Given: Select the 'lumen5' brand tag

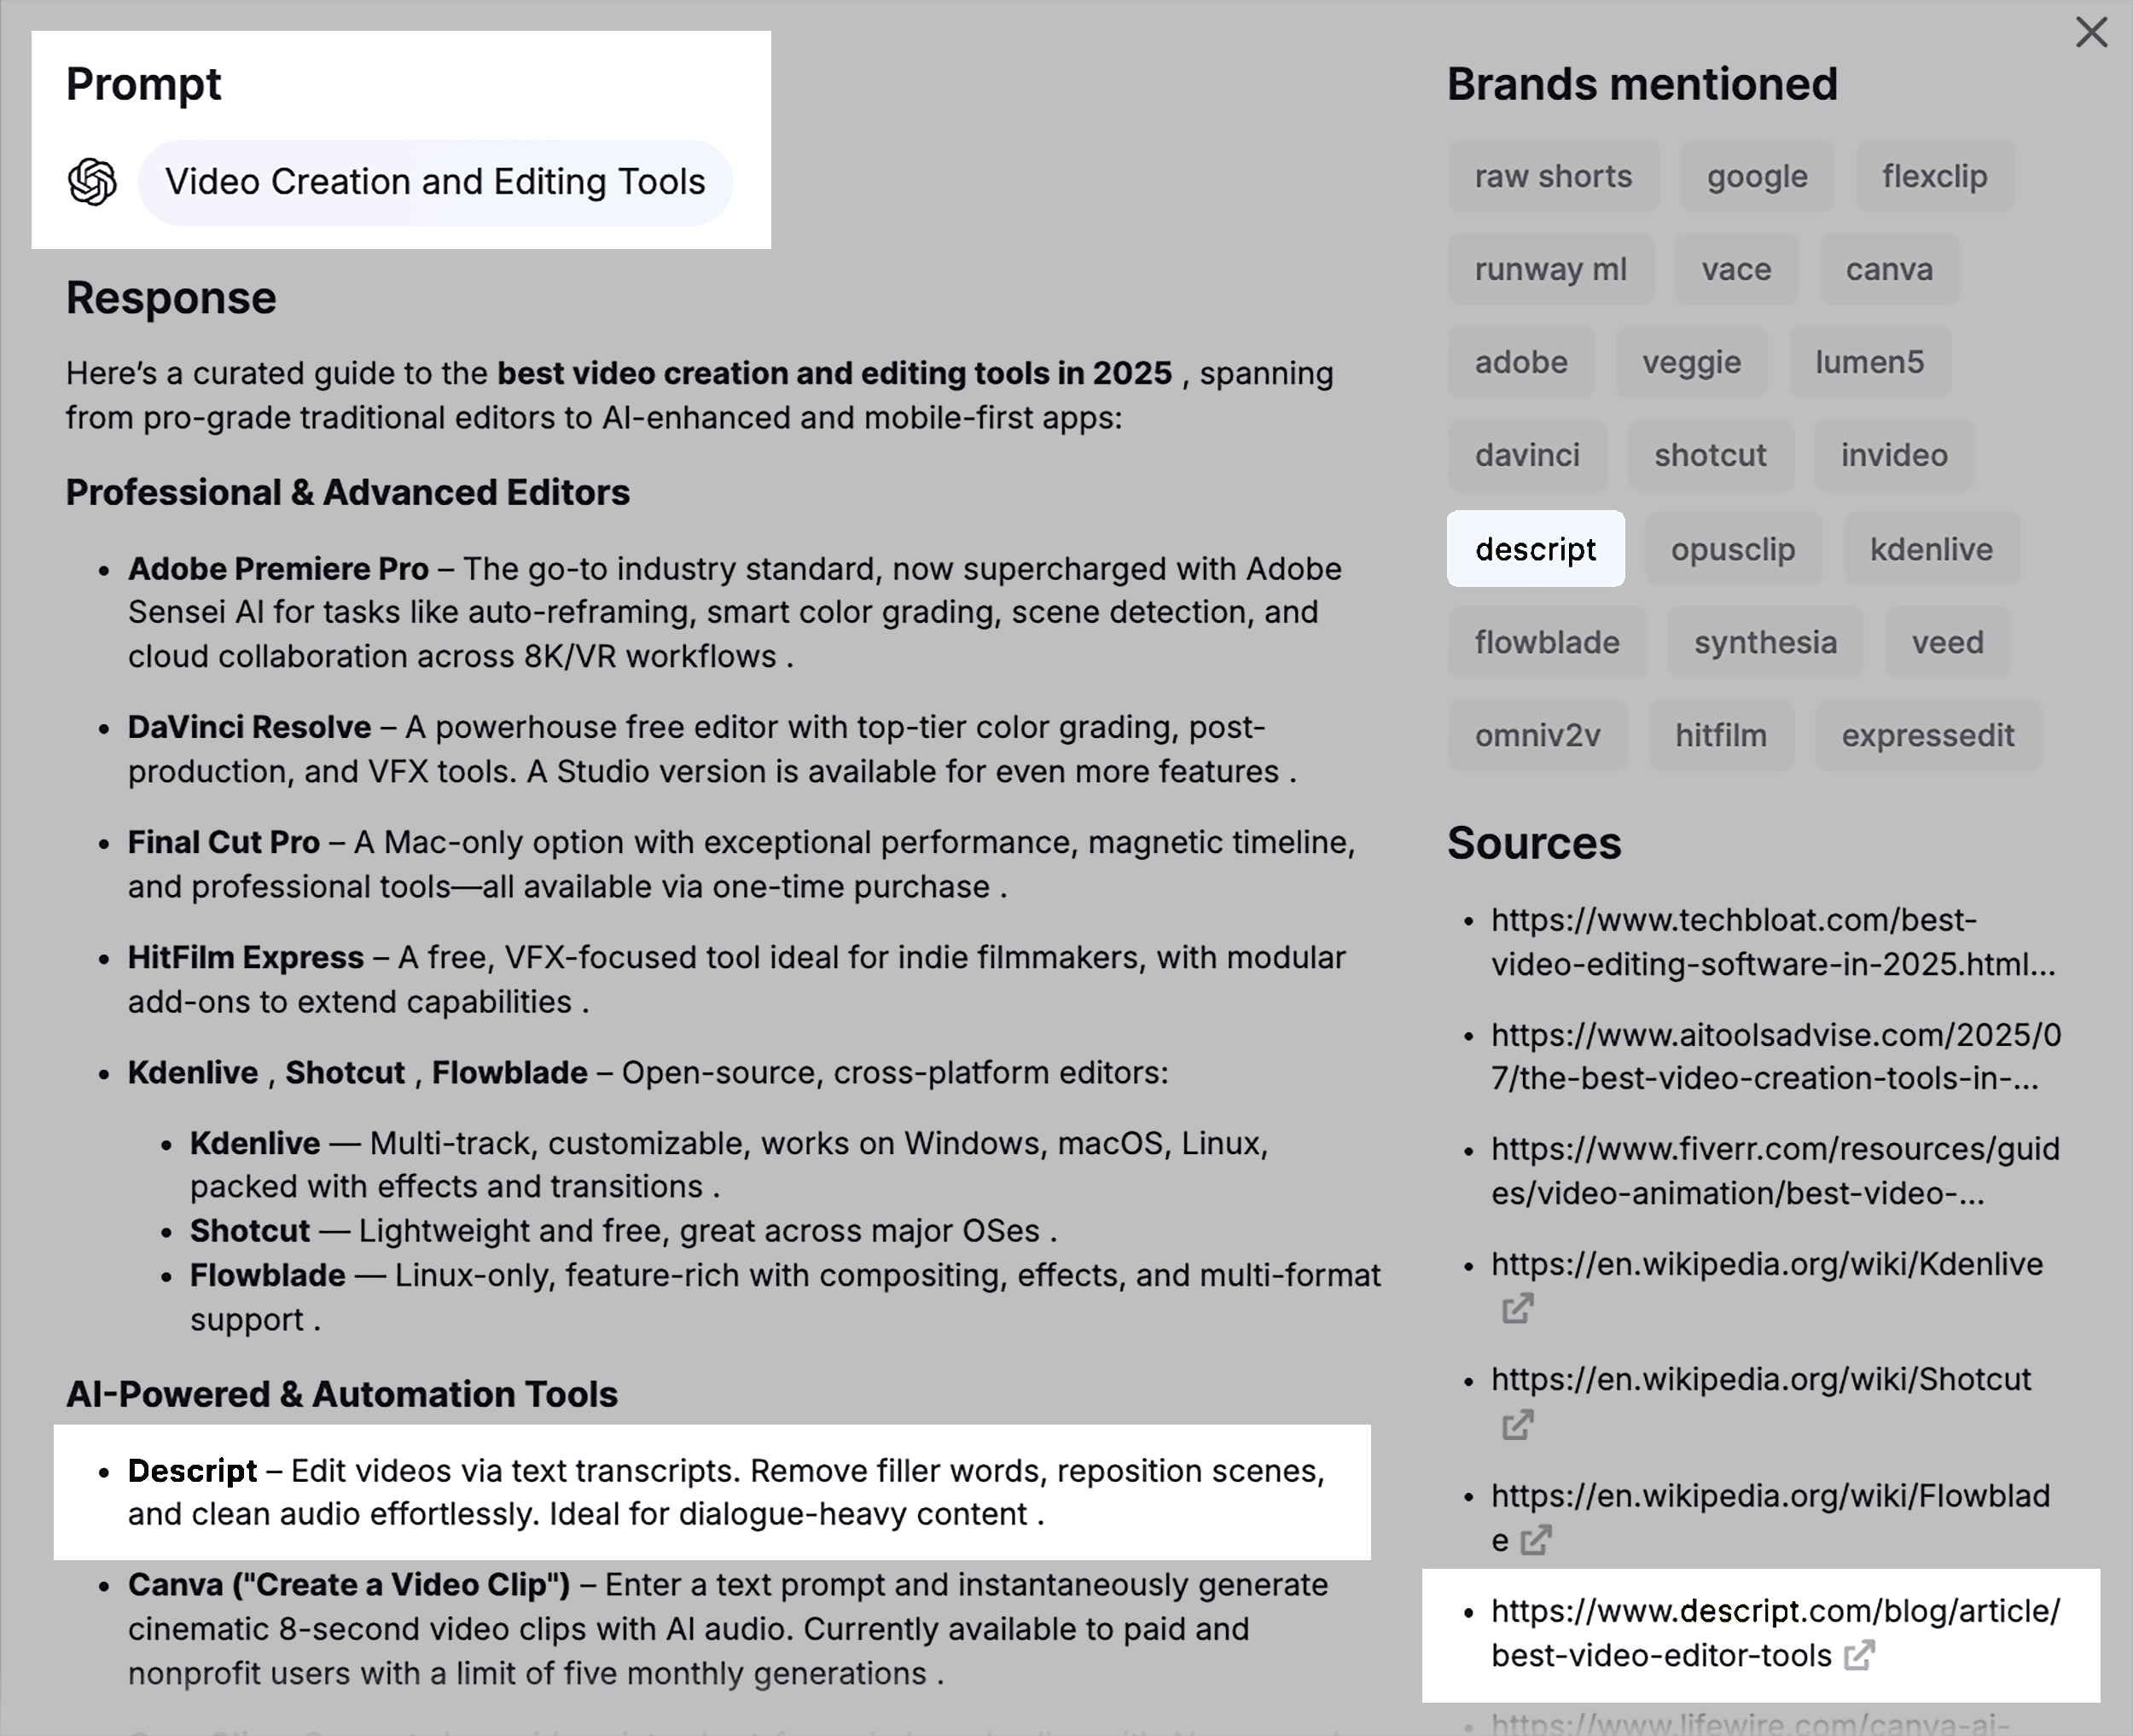Looking at the screenshot, I should click(1869, 363).
